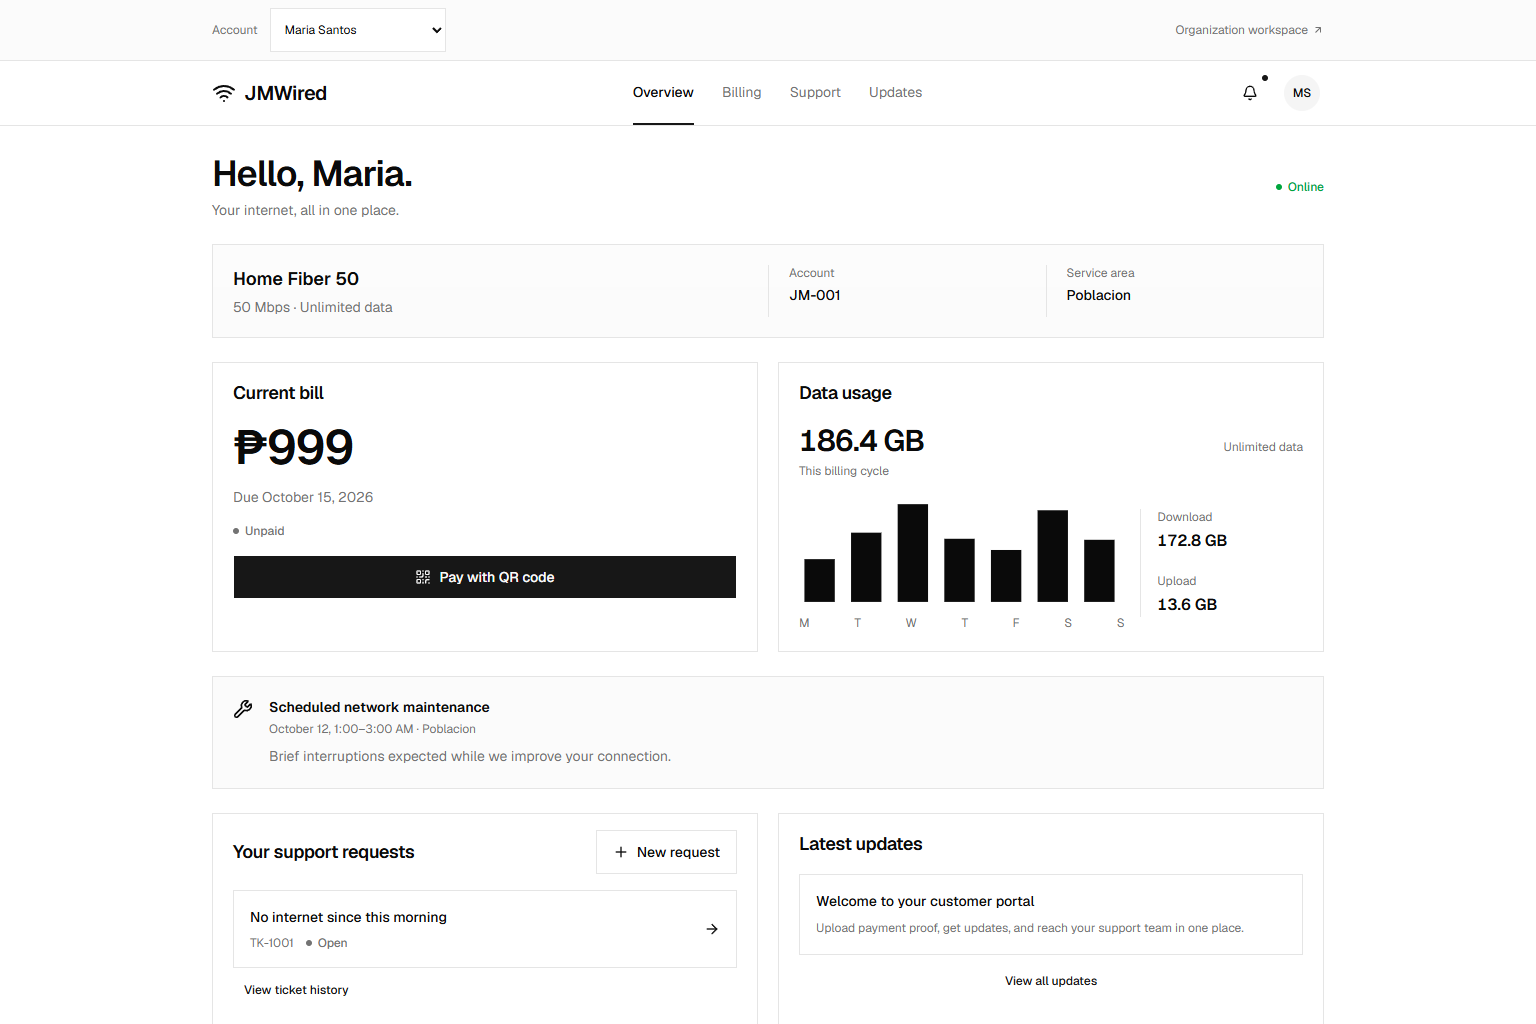
Task: Click the Home Fiber 50 plan name
Action: coord(296,279)
